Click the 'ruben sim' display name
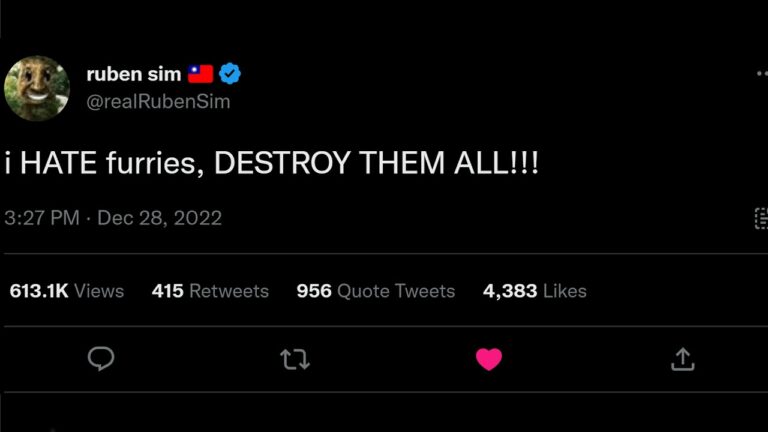The height and width of the screenshot is (432, 768). [134, 74]
